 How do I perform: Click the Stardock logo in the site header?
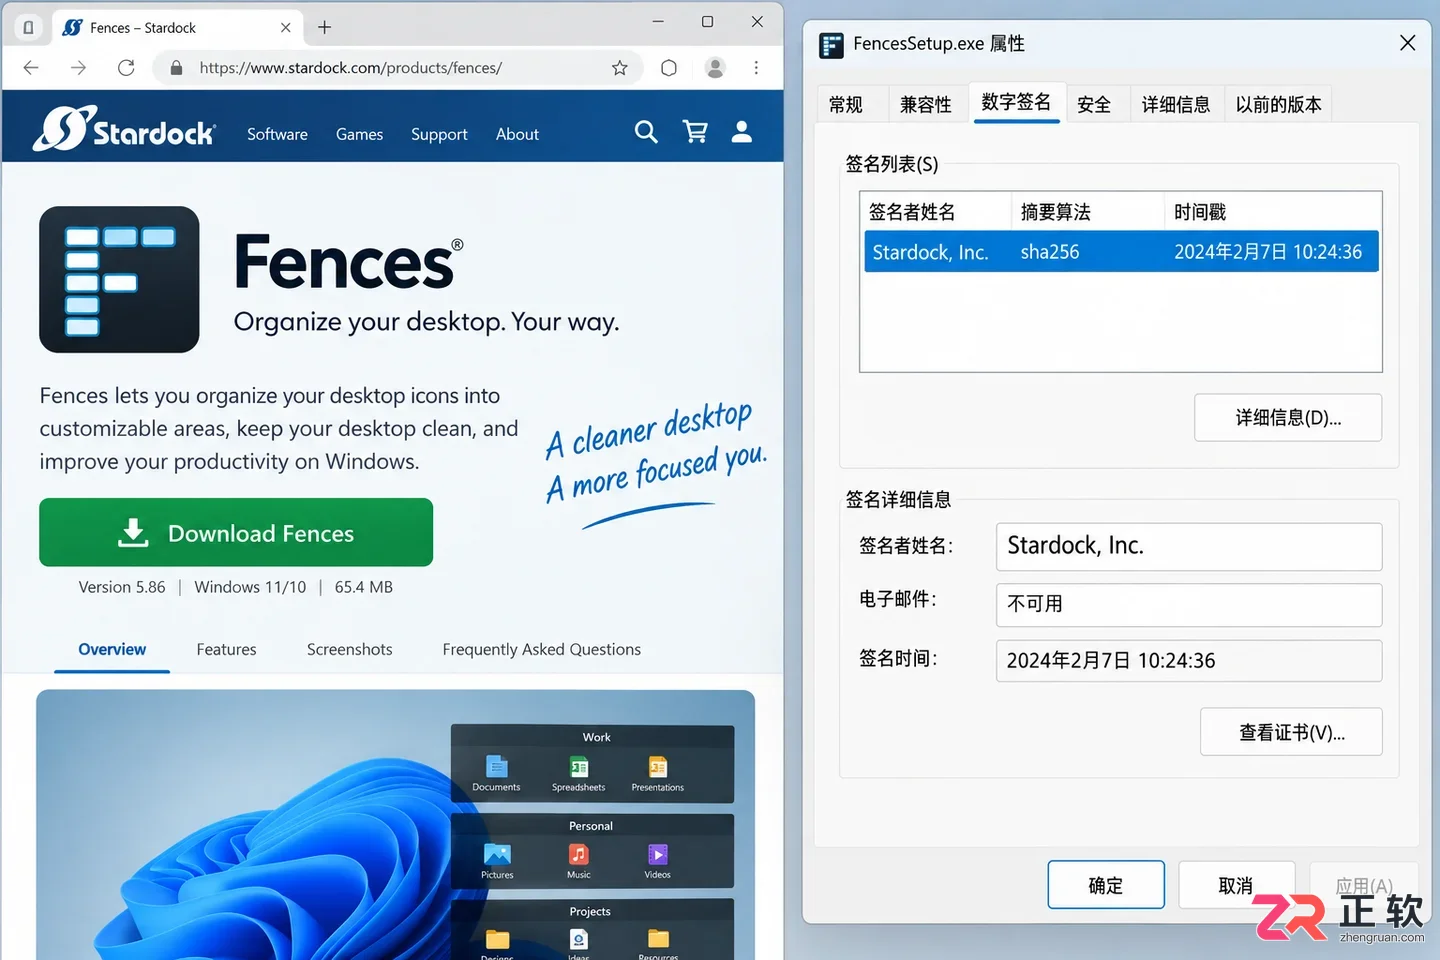tap(124, 129)
